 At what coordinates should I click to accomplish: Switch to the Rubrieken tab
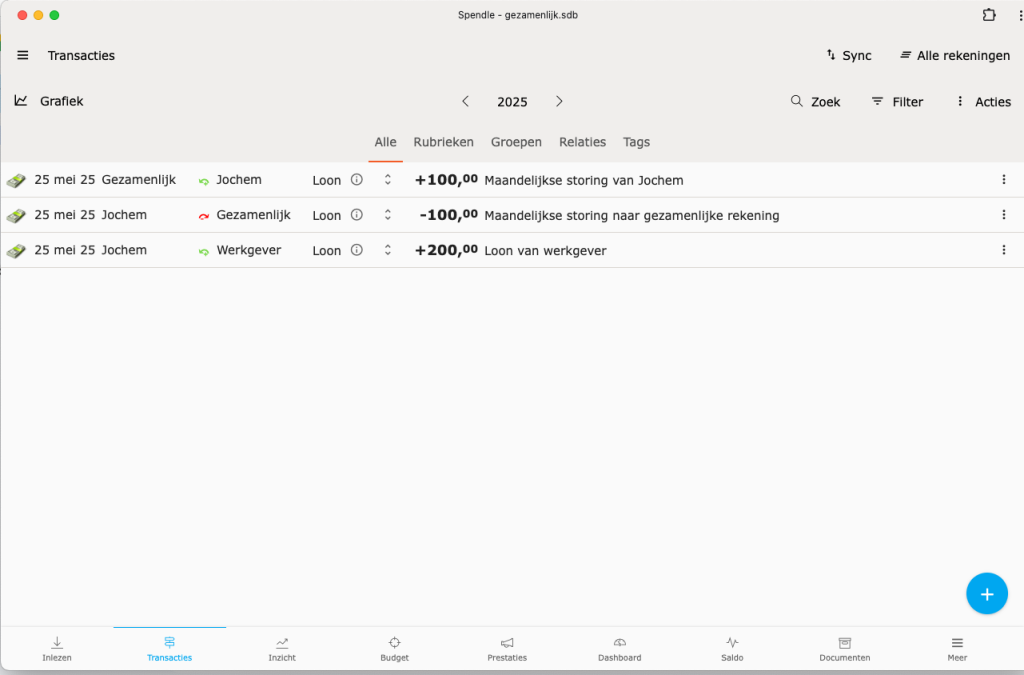point(443,142)
